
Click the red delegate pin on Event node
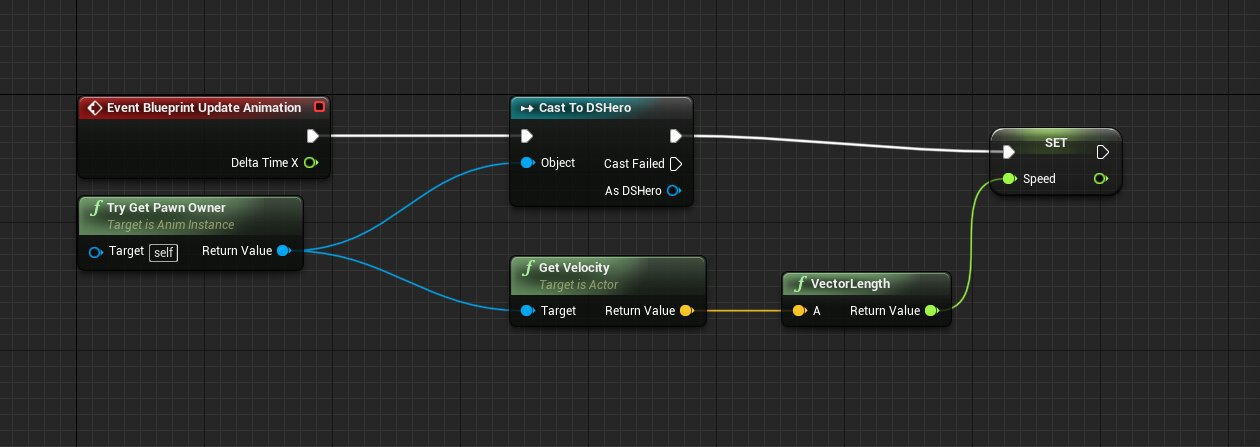coord(319,107)
